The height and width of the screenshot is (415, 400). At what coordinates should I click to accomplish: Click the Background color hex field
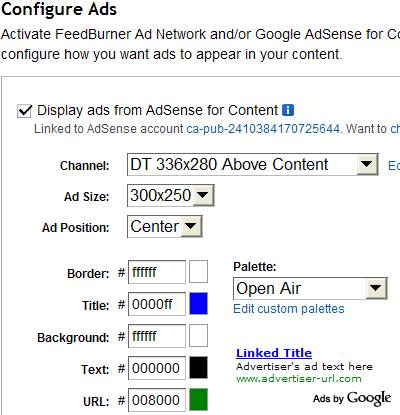(157, 336)
